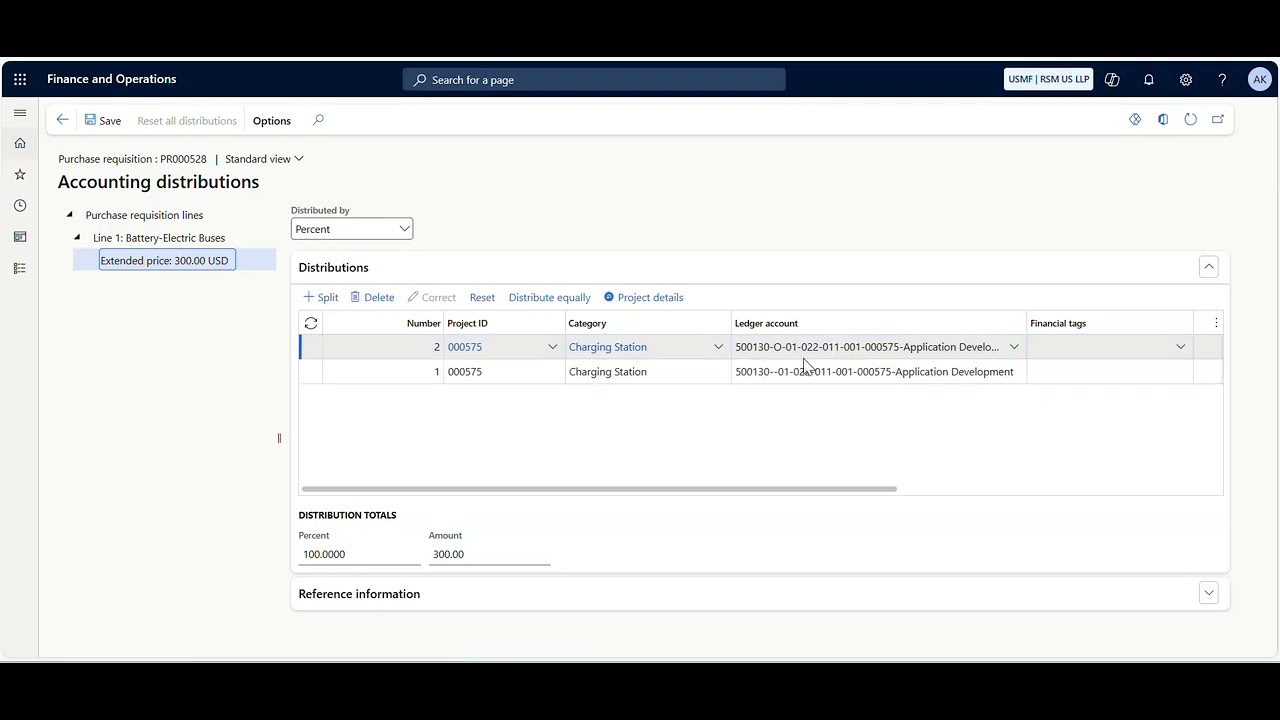Open the app launcher waffle icon

[x=20, y=80]
